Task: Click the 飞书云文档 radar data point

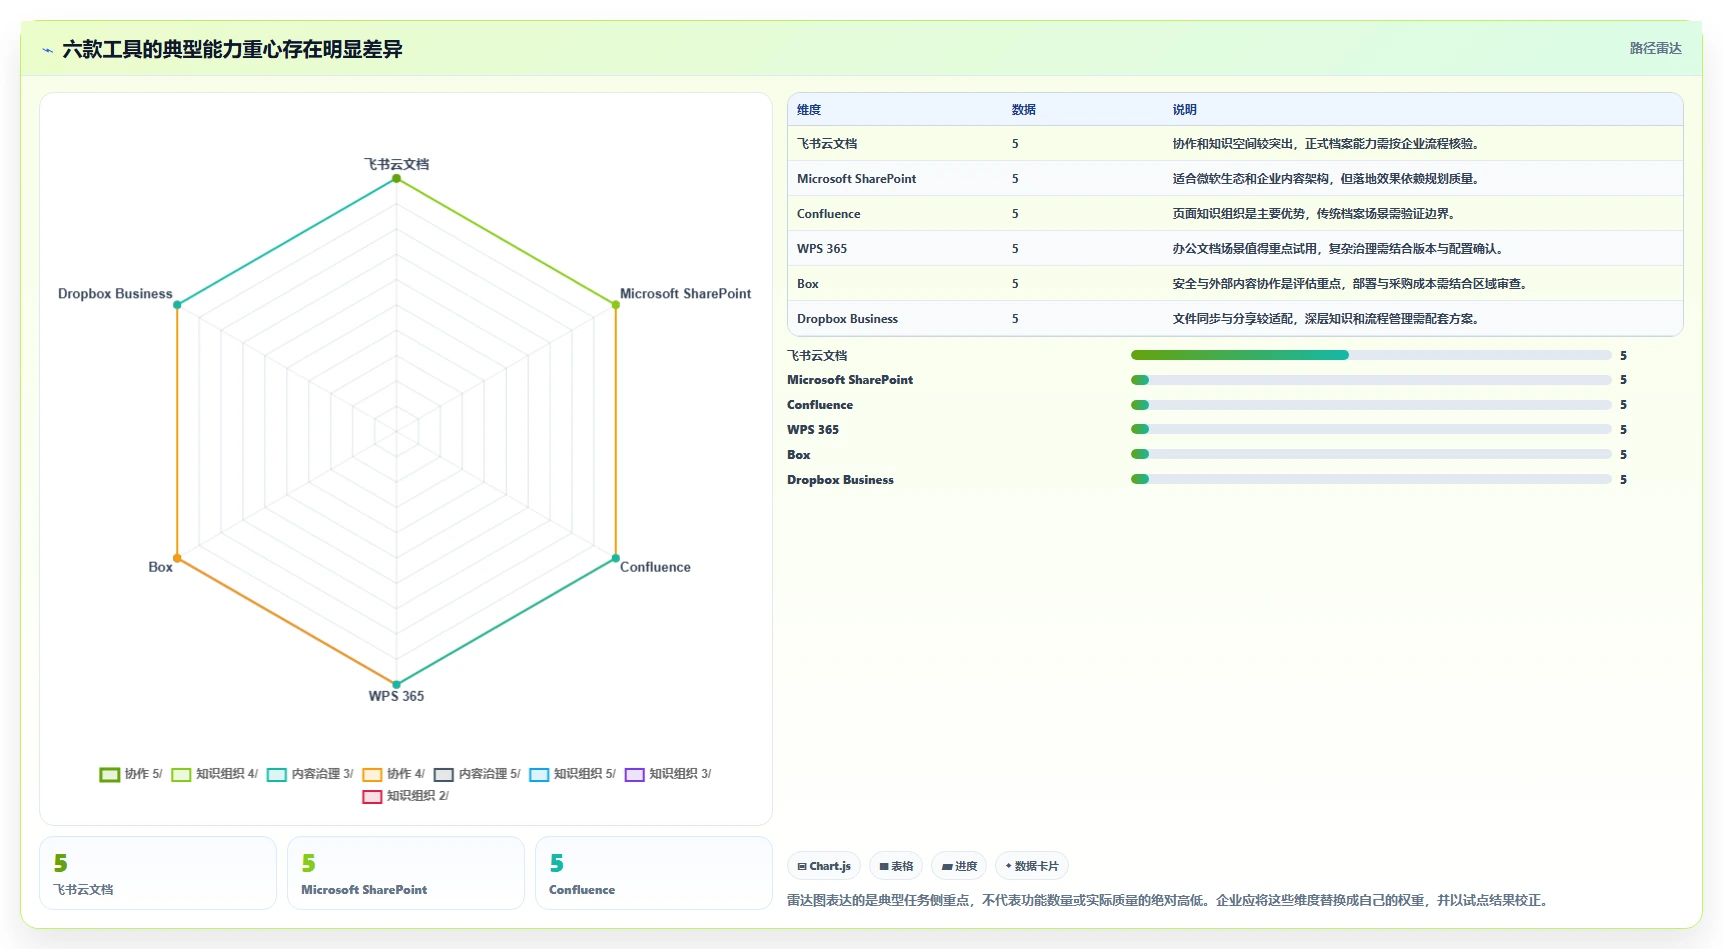Action: 396,178
